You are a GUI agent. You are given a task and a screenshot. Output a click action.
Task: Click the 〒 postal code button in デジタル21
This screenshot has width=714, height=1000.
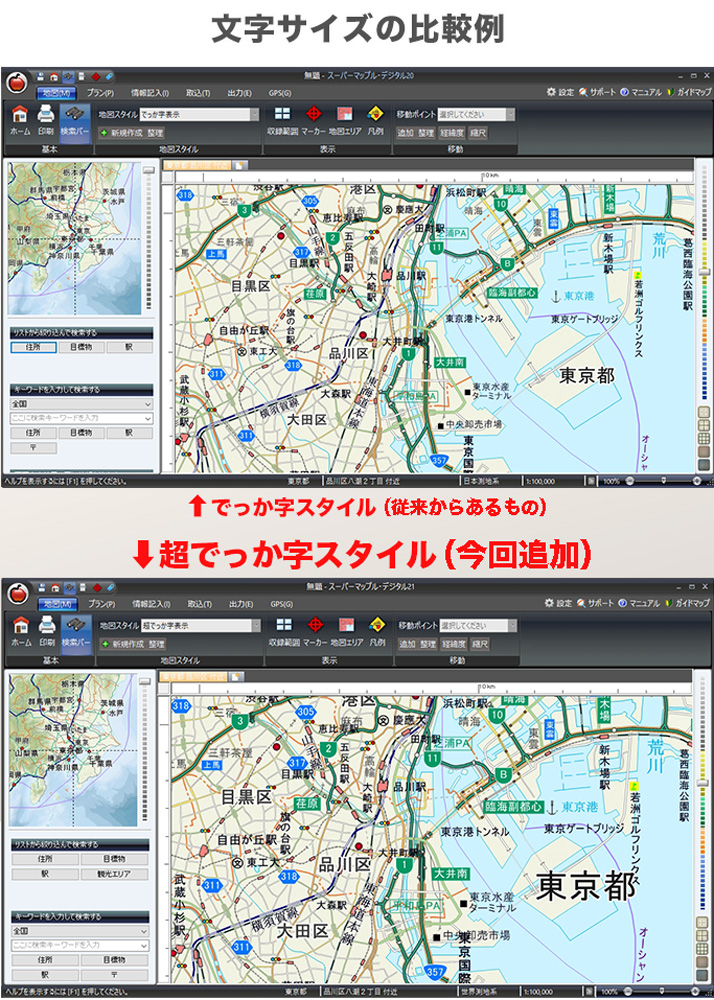pyautogui.click(x=115, y=974)
